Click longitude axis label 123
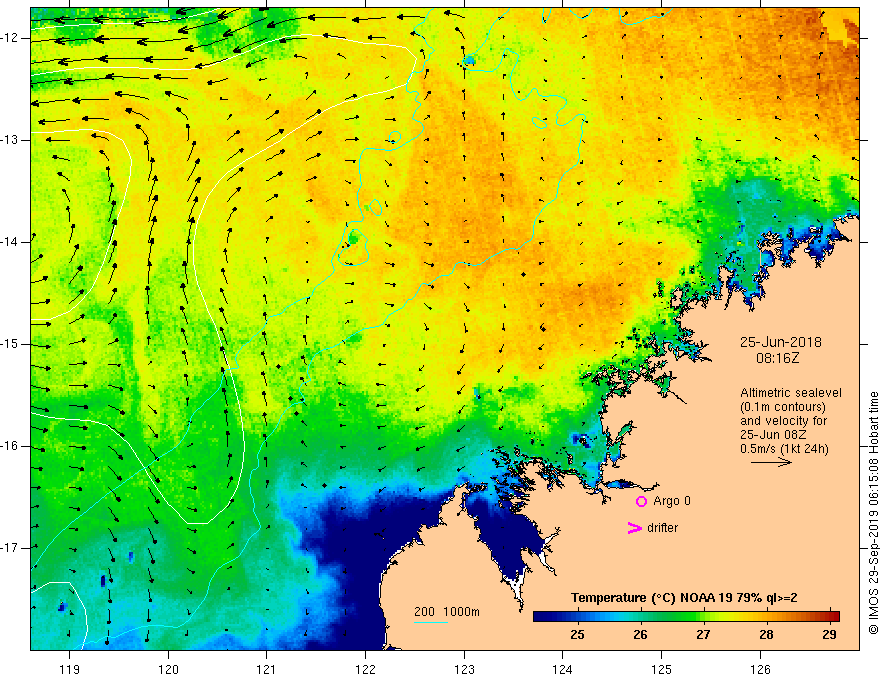The height and width of the screenshot is (680, 880). [464, 669]
